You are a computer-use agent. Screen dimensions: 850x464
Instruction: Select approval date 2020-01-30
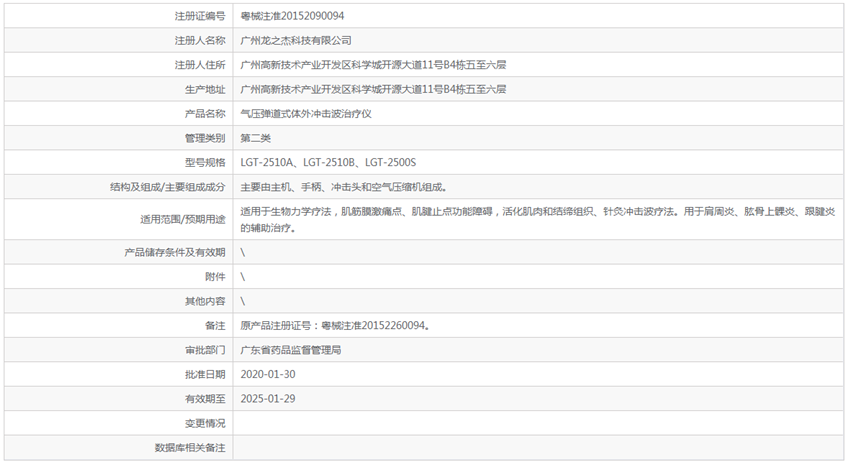tap(268, 375)
